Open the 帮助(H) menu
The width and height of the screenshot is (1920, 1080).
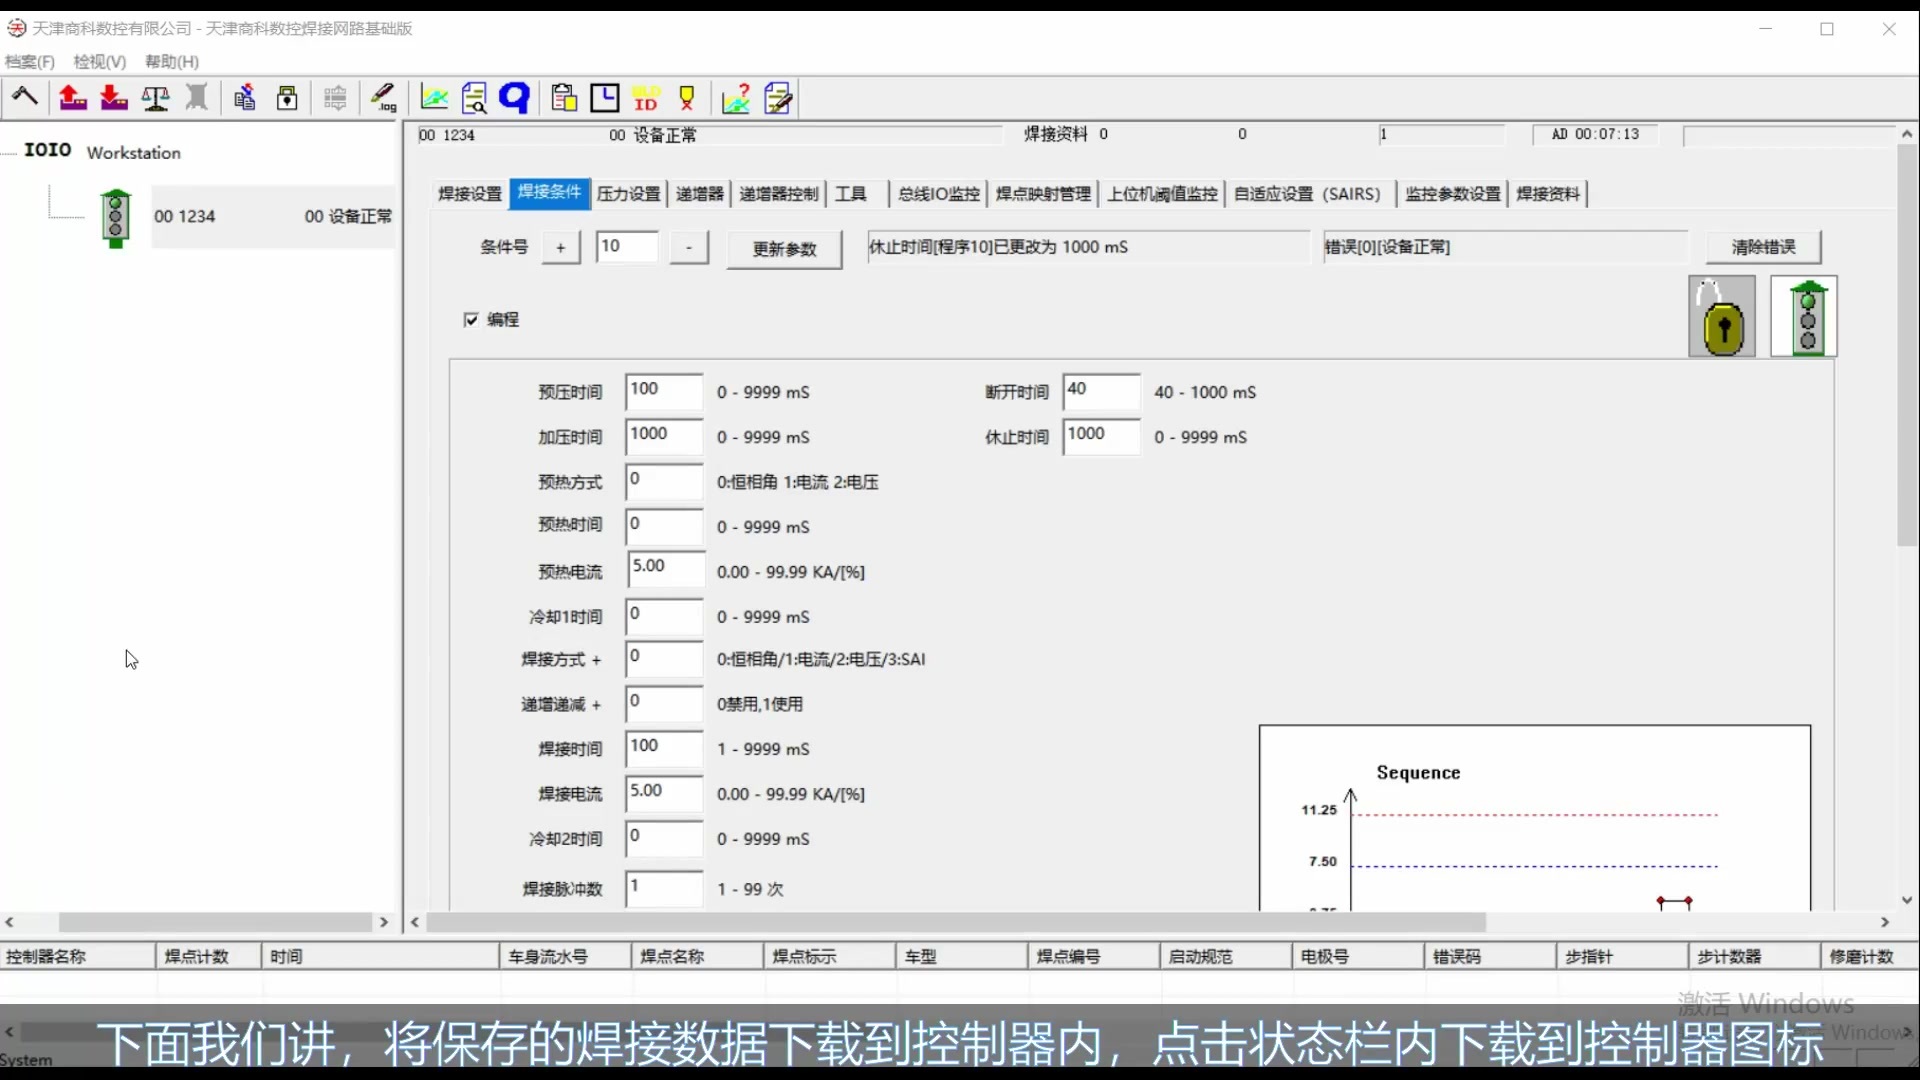pyautogui.click(x=172, y=62)
